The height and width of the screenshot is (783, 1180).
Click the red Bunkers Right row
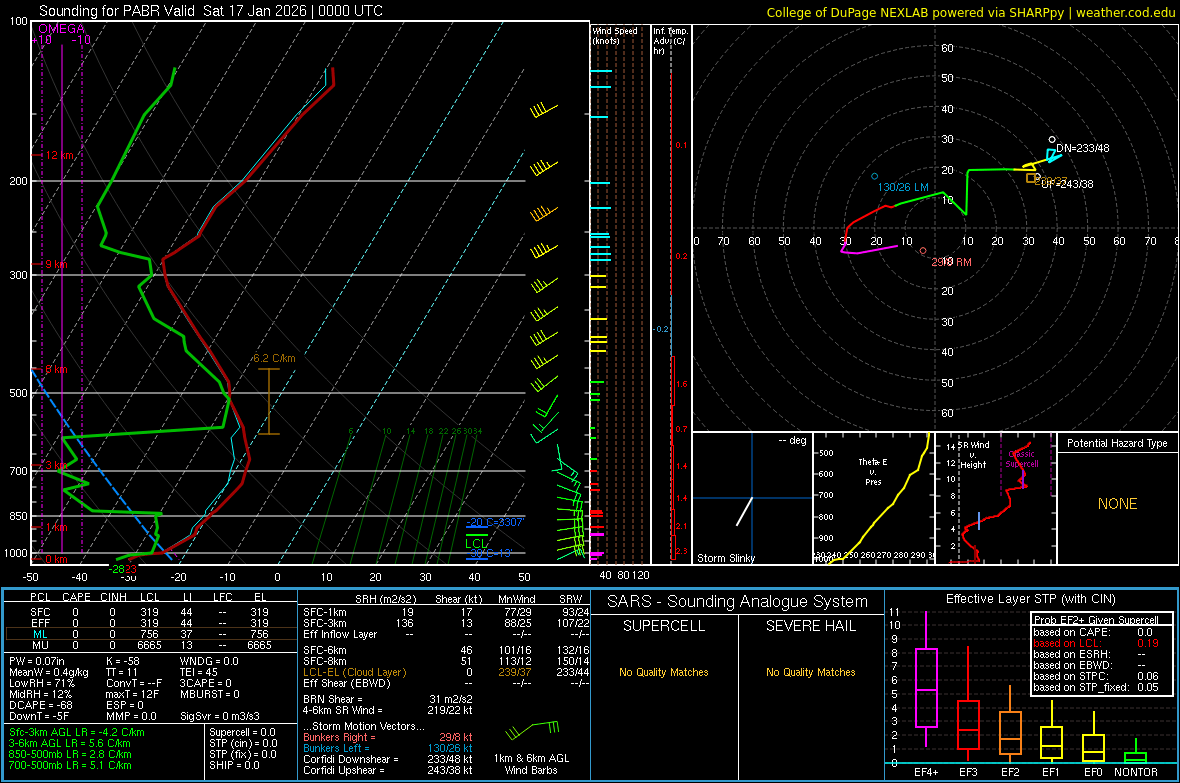point(387,737)
